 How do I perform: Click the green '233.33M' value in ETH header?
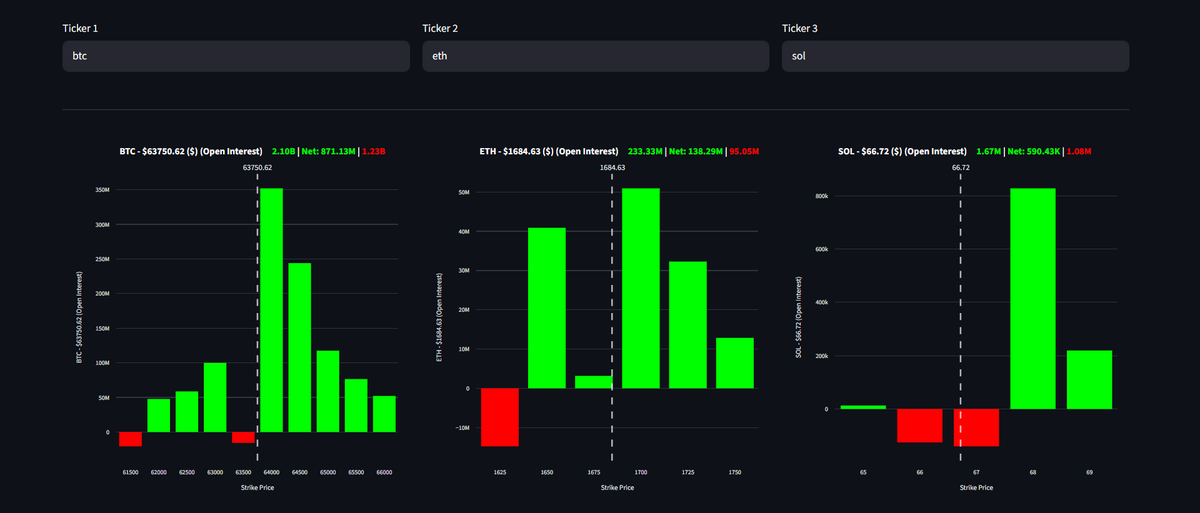645,151
